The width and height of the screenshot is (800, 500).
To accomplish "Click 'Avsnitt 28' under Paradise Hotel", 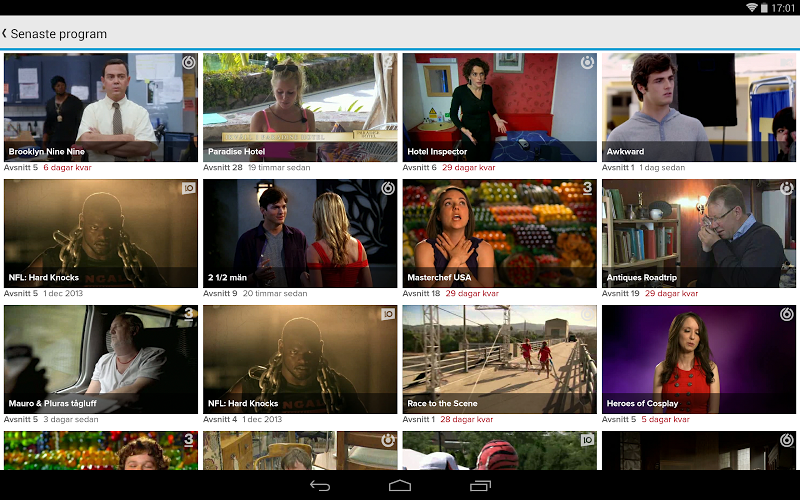I will (223, 167).
